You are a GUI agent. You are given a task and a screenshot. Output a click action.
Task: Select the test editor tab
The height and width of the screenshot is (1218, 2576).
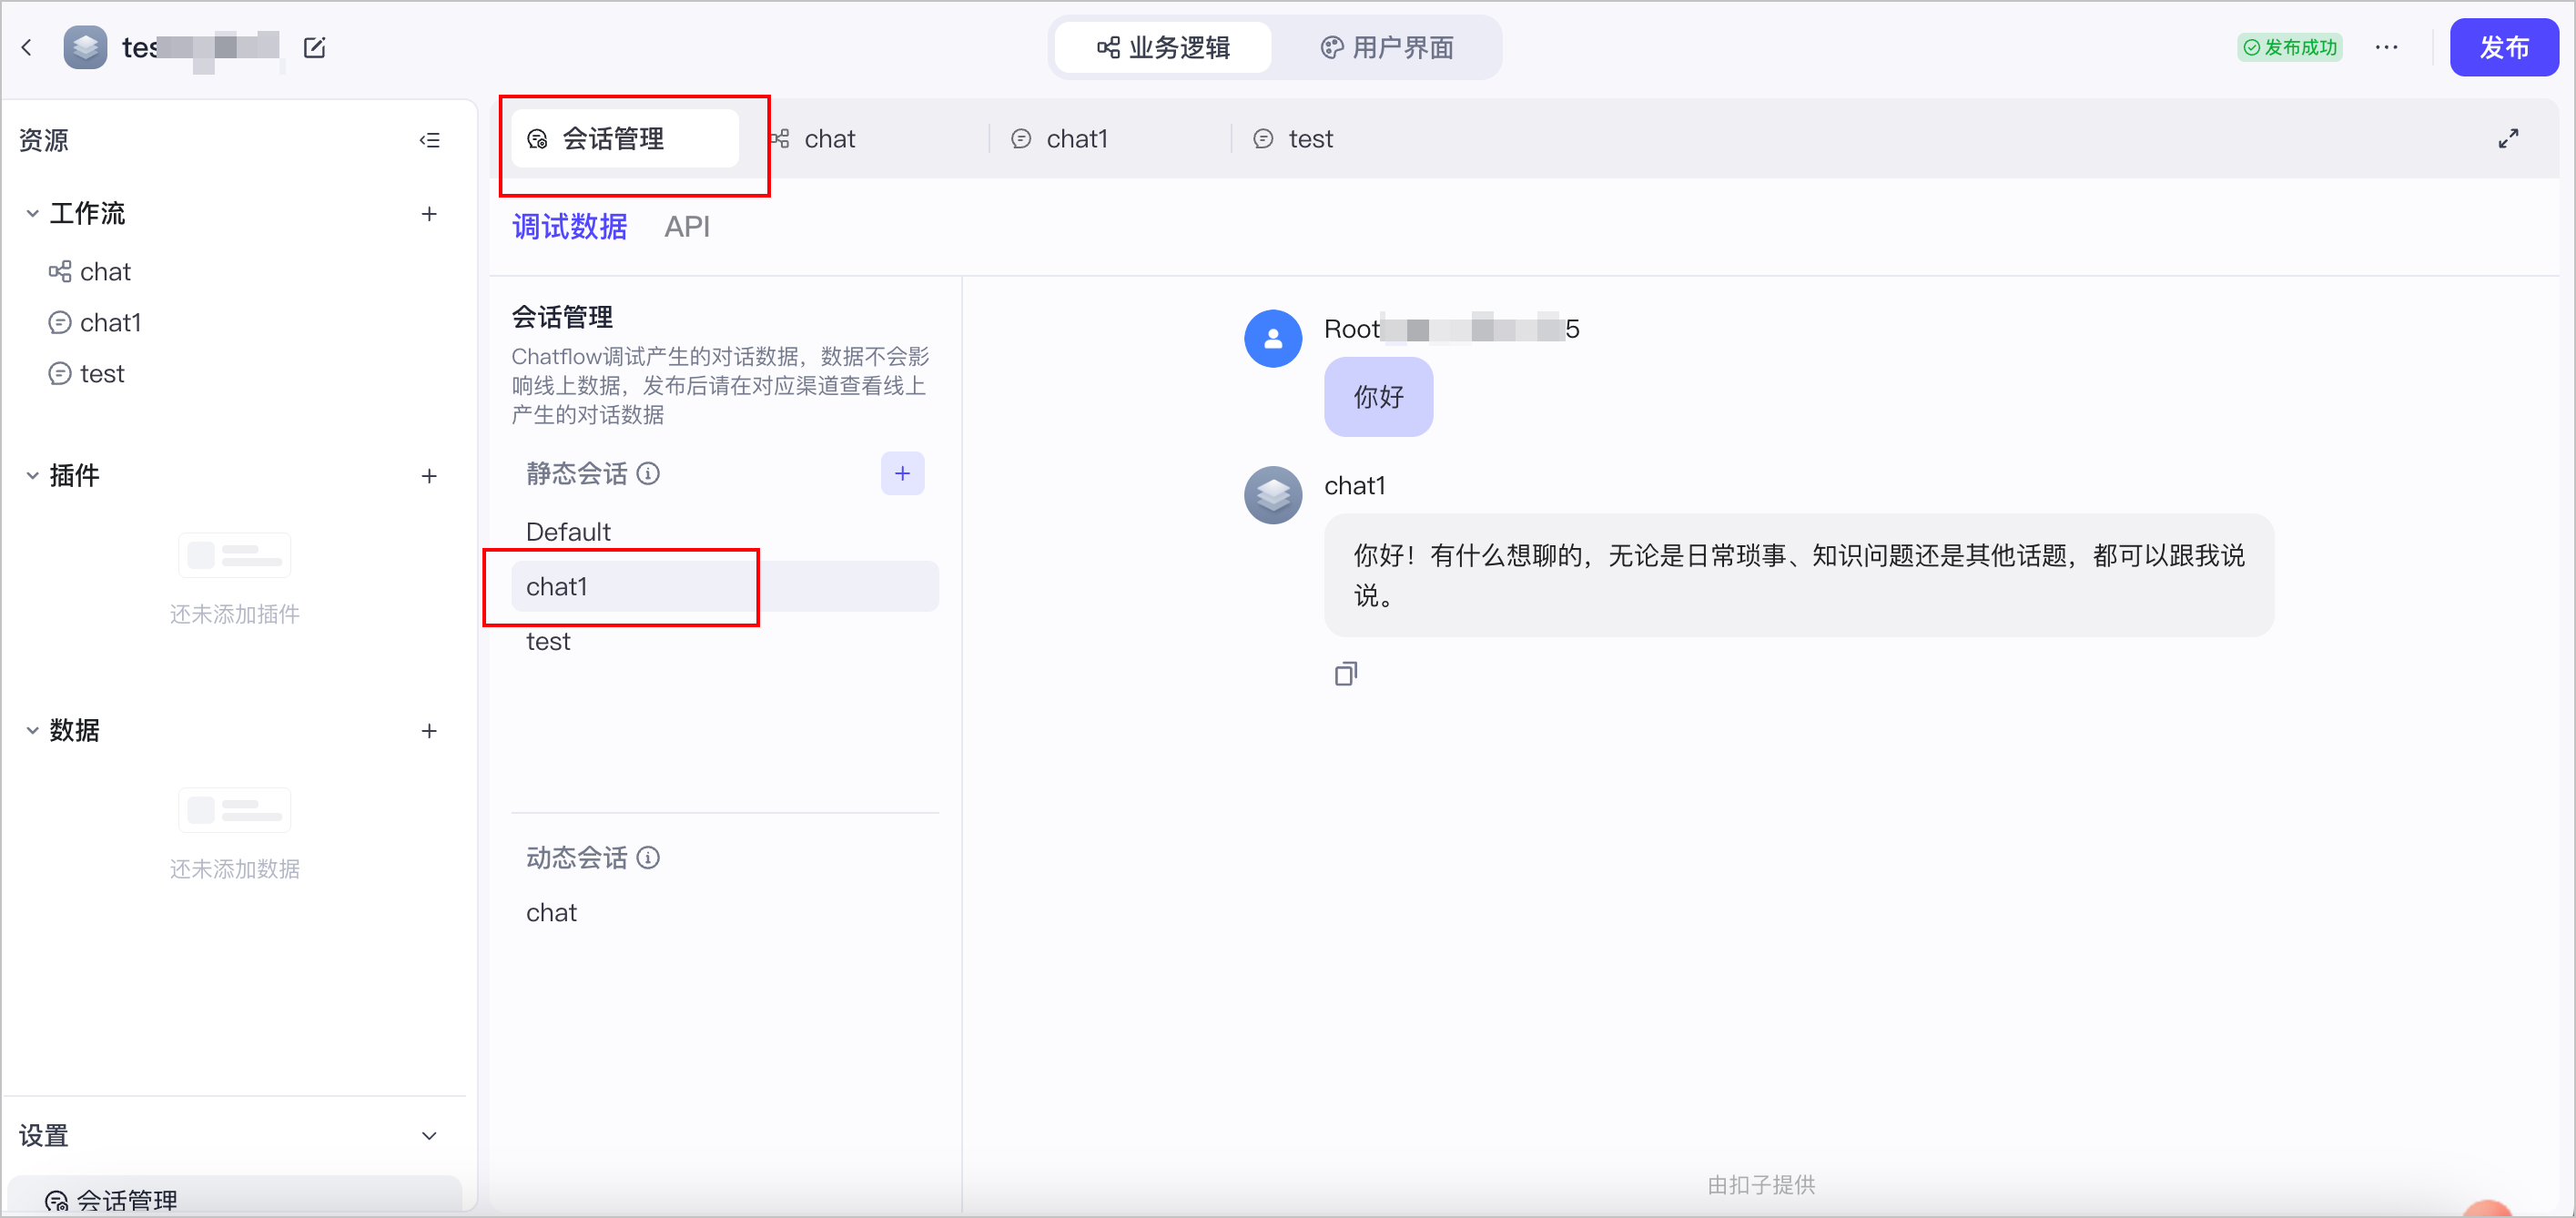[x=1352, y=139]
